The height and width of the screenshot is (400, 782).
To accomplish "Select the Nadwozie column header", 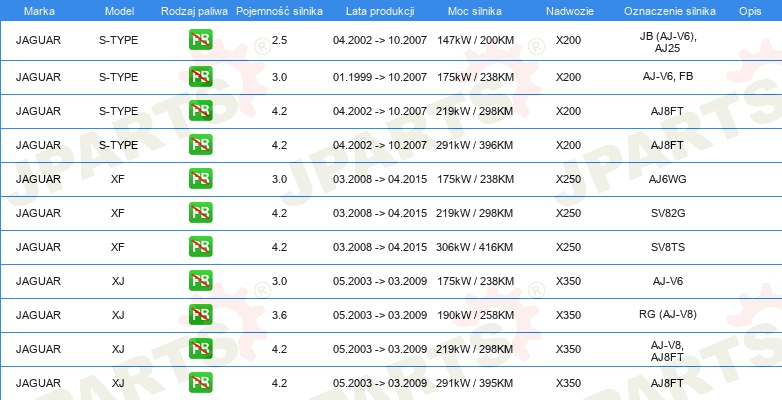I will pyautogui.click(x=569, y=11).
